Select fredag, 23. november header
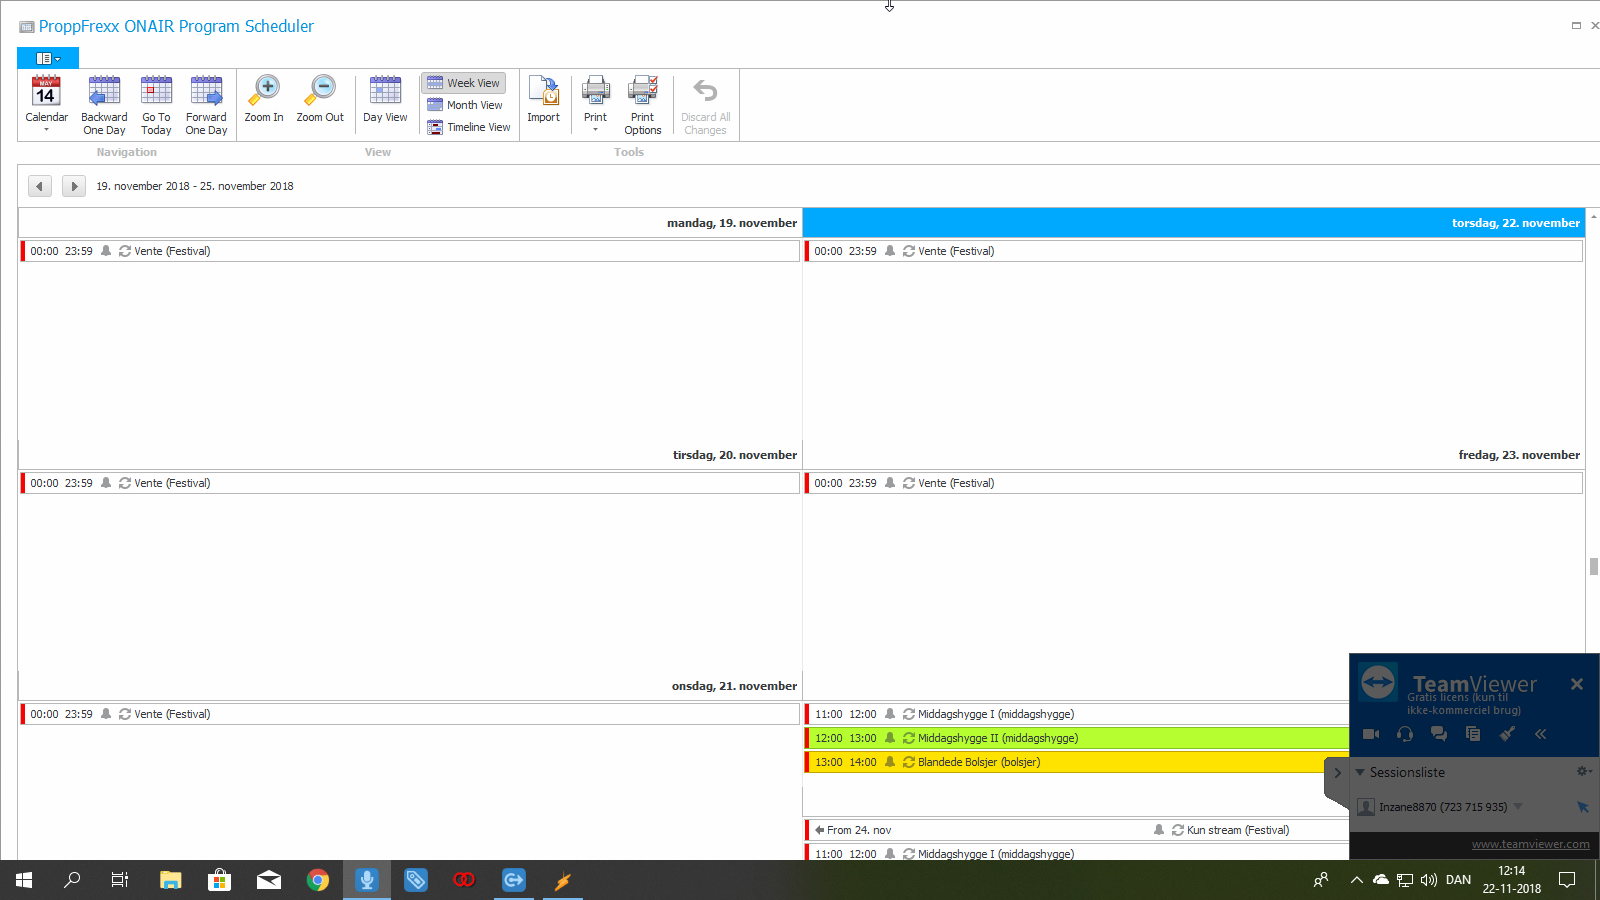The width and height of the screenshot is (1600, 900). [x=1194, y=455]
